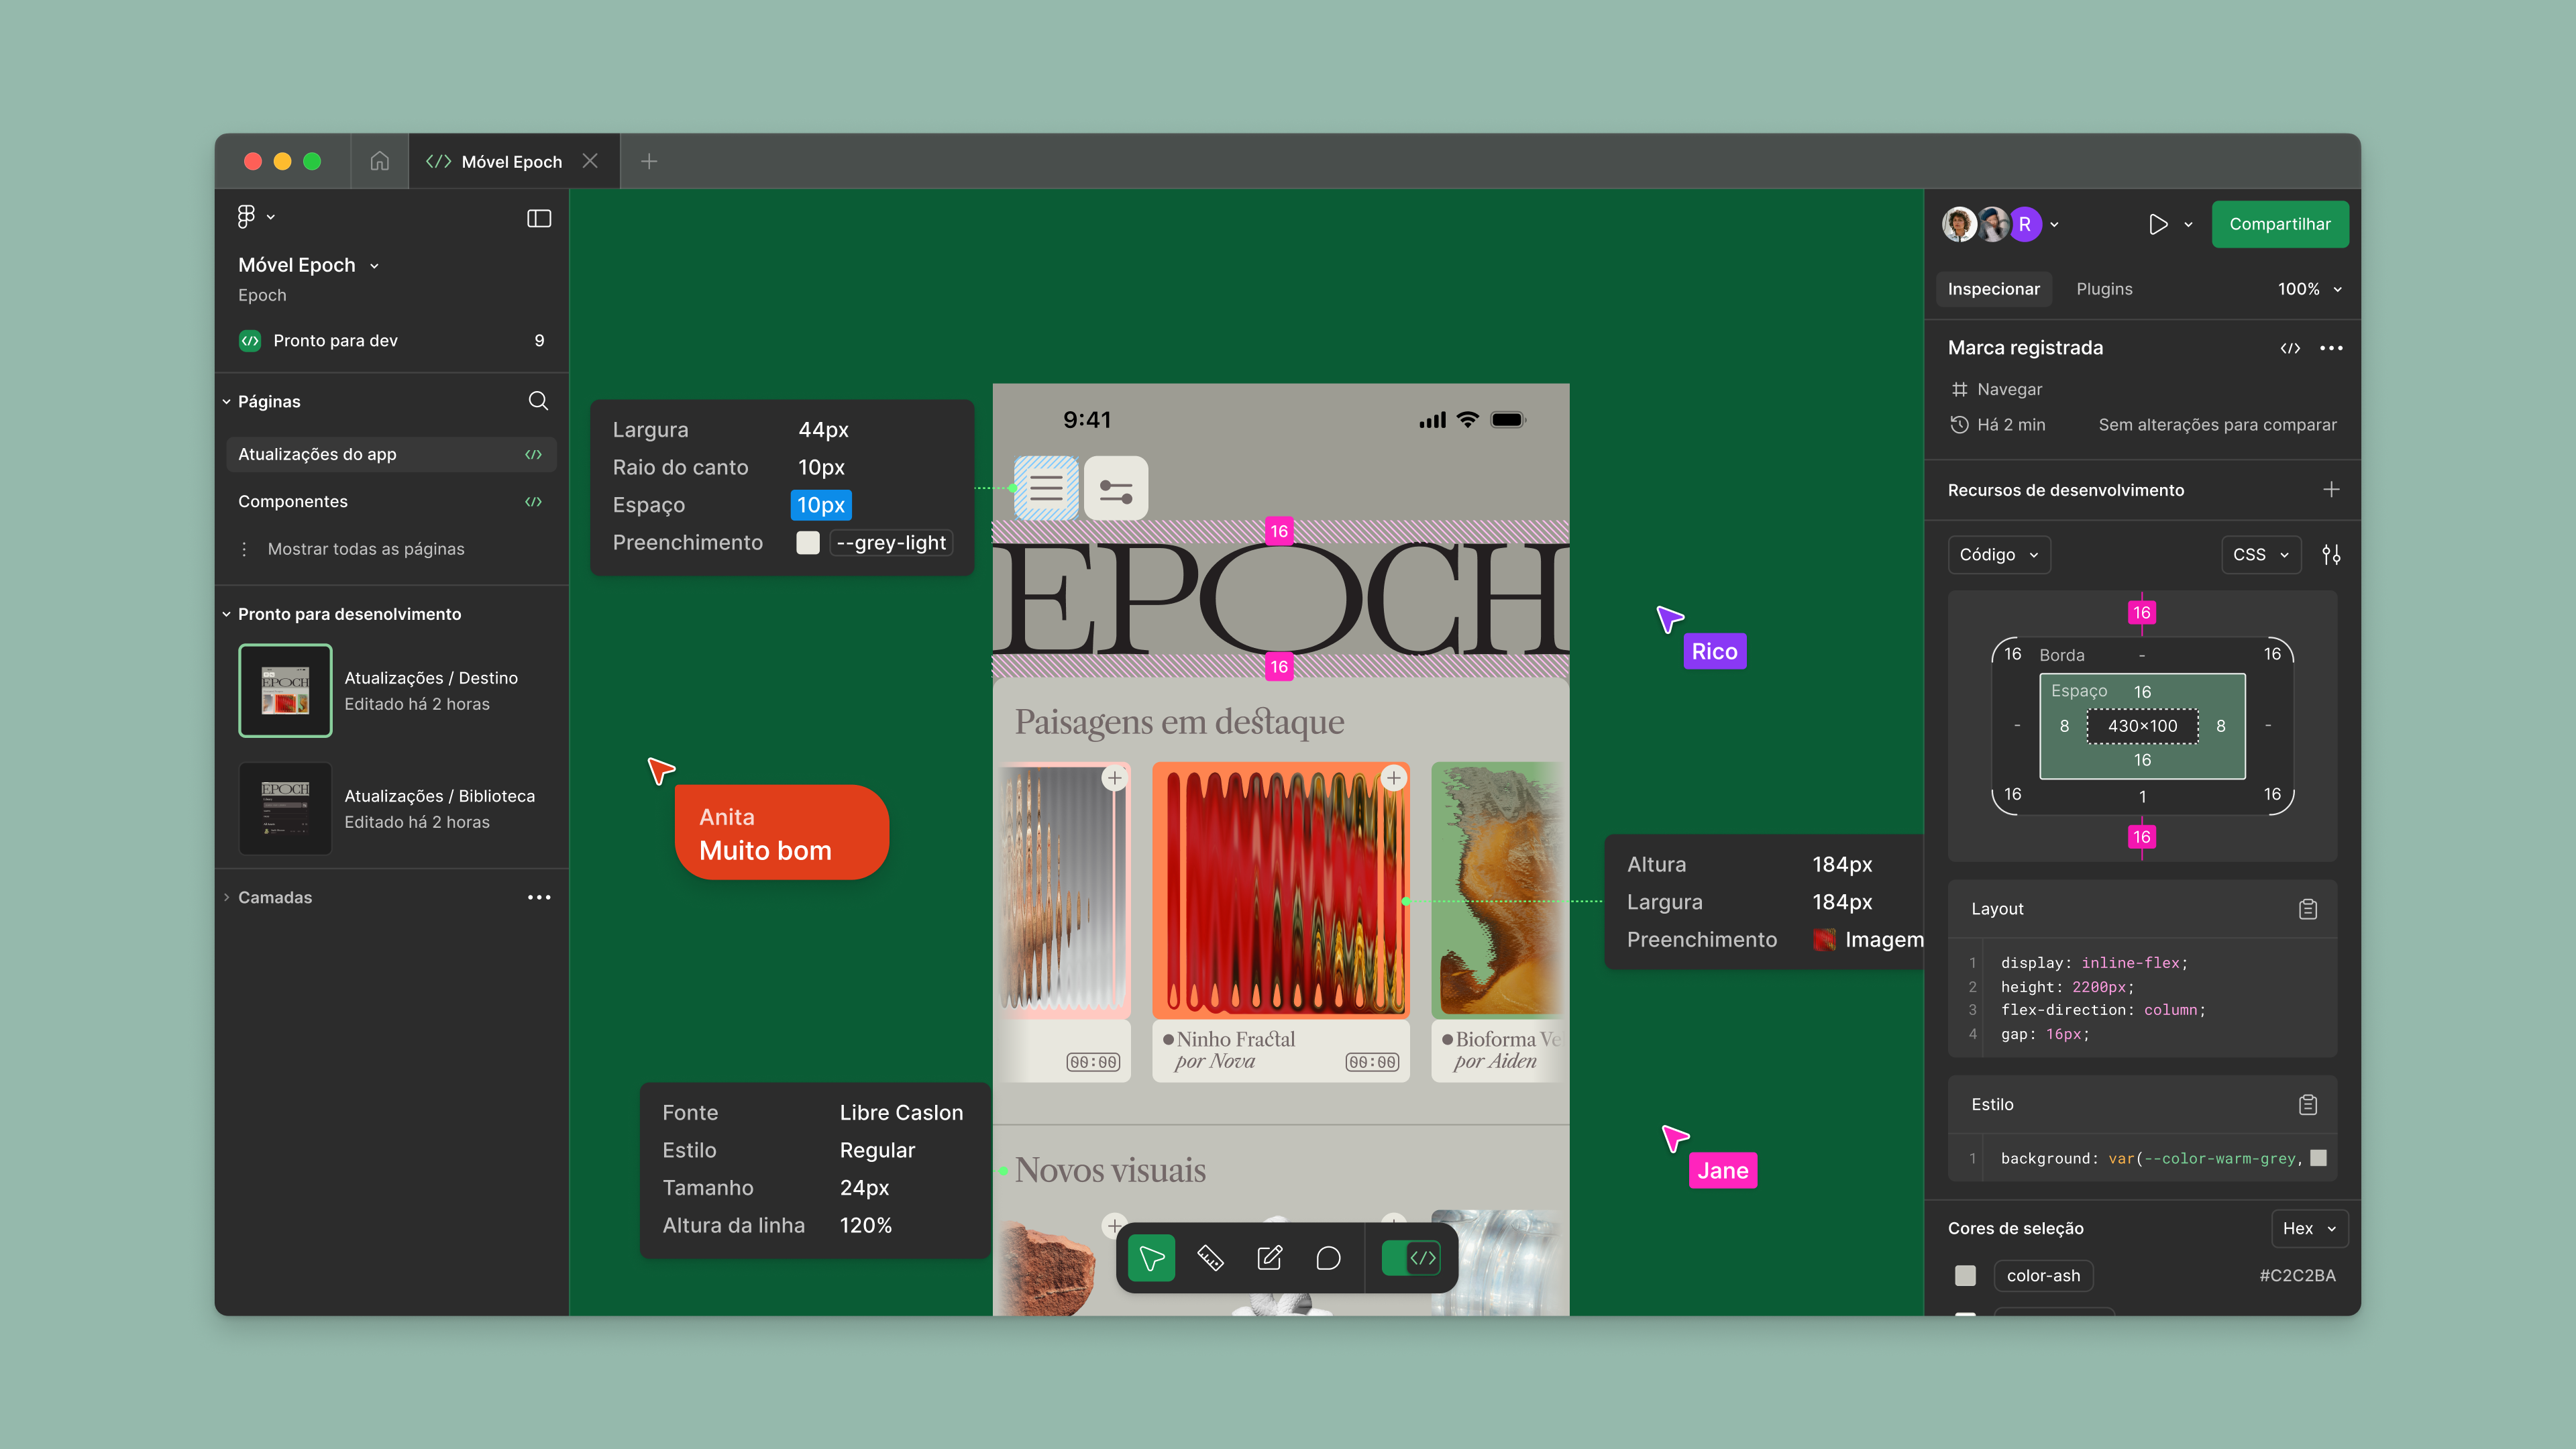Search pages with the magnifier icon
This screenshot has height=1449, width=2576.
(538, 401)
